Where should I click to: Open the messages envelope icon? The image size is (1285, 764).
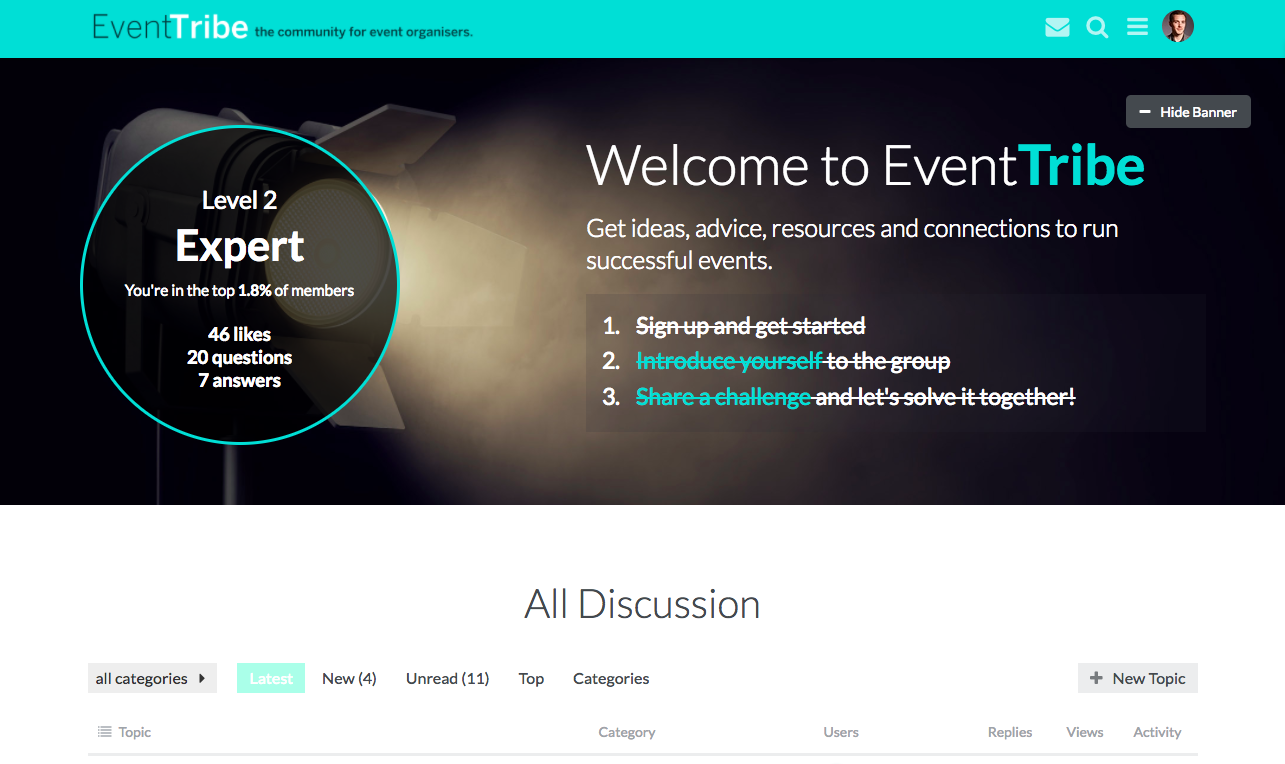pos(1057,27)
